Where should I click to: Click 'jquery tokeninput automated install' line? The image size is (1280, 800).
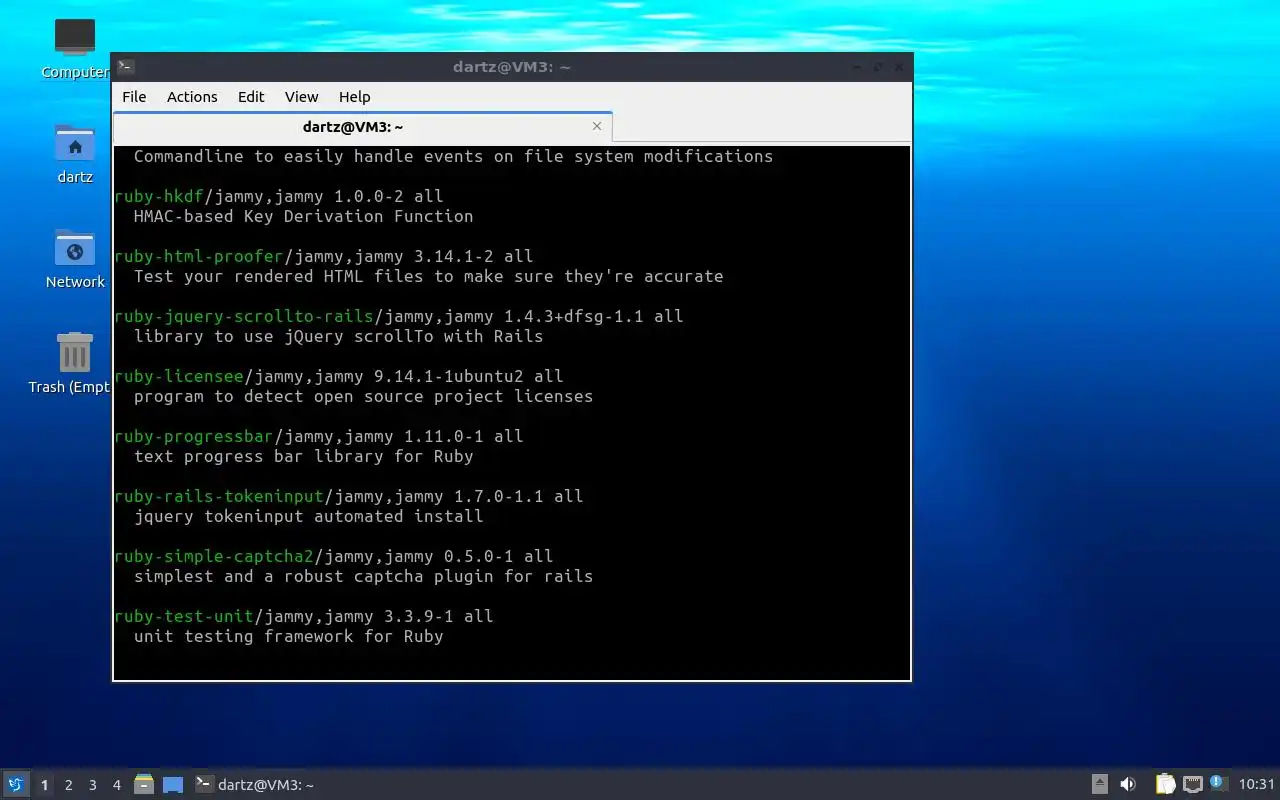click(309, 516)
